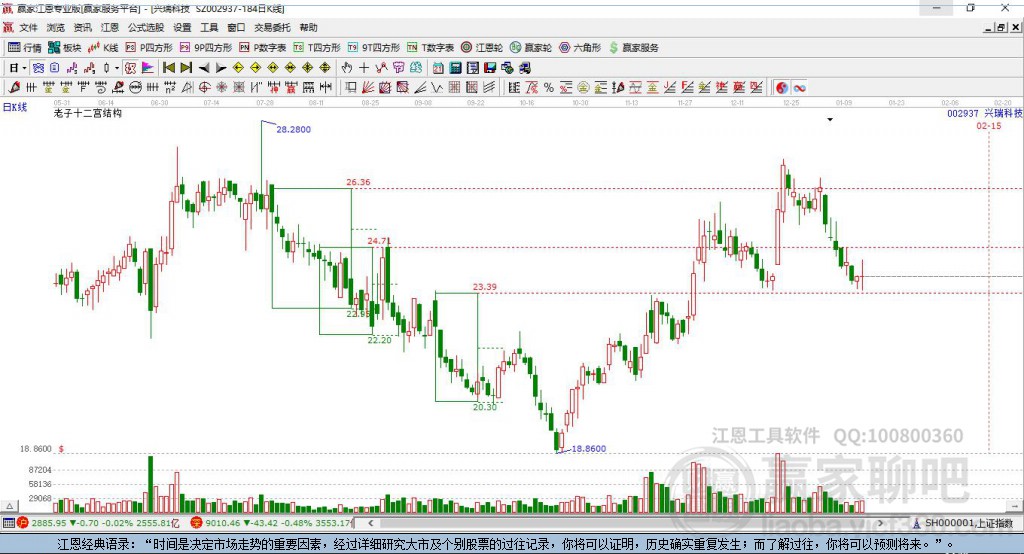
Task: Toggle the red-blue infinity symbol icon
Action: (799, 88)
